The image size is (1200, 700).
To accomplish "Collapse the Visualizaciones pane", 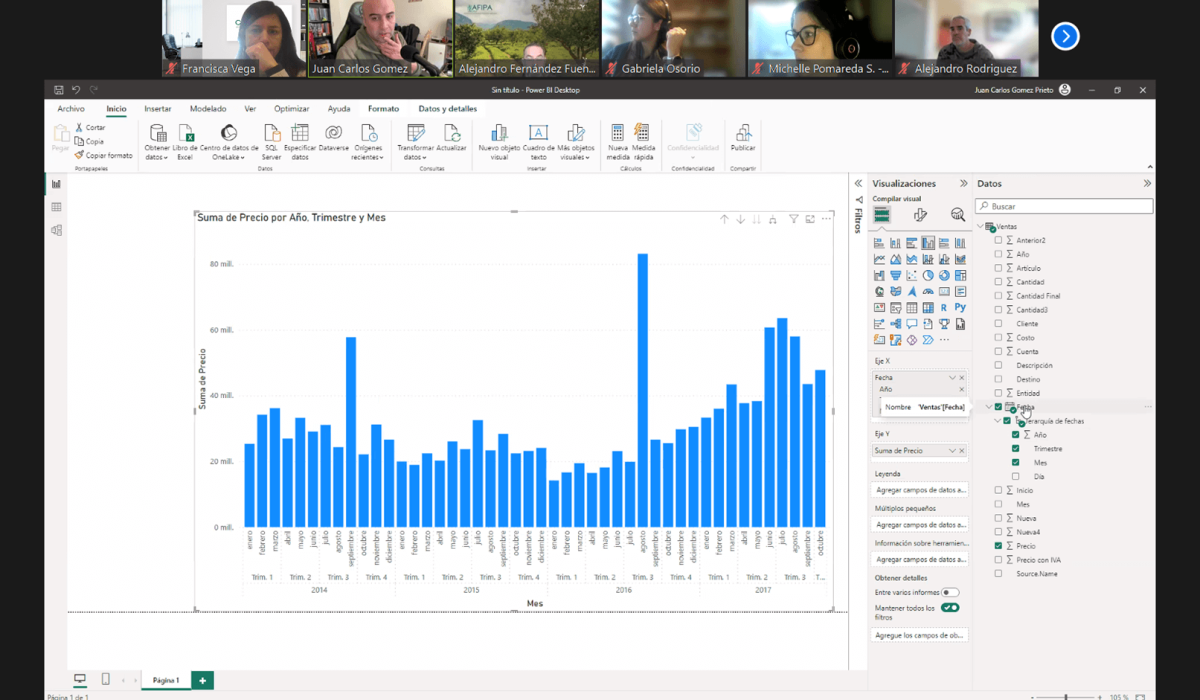I will [x=964, y=184].
